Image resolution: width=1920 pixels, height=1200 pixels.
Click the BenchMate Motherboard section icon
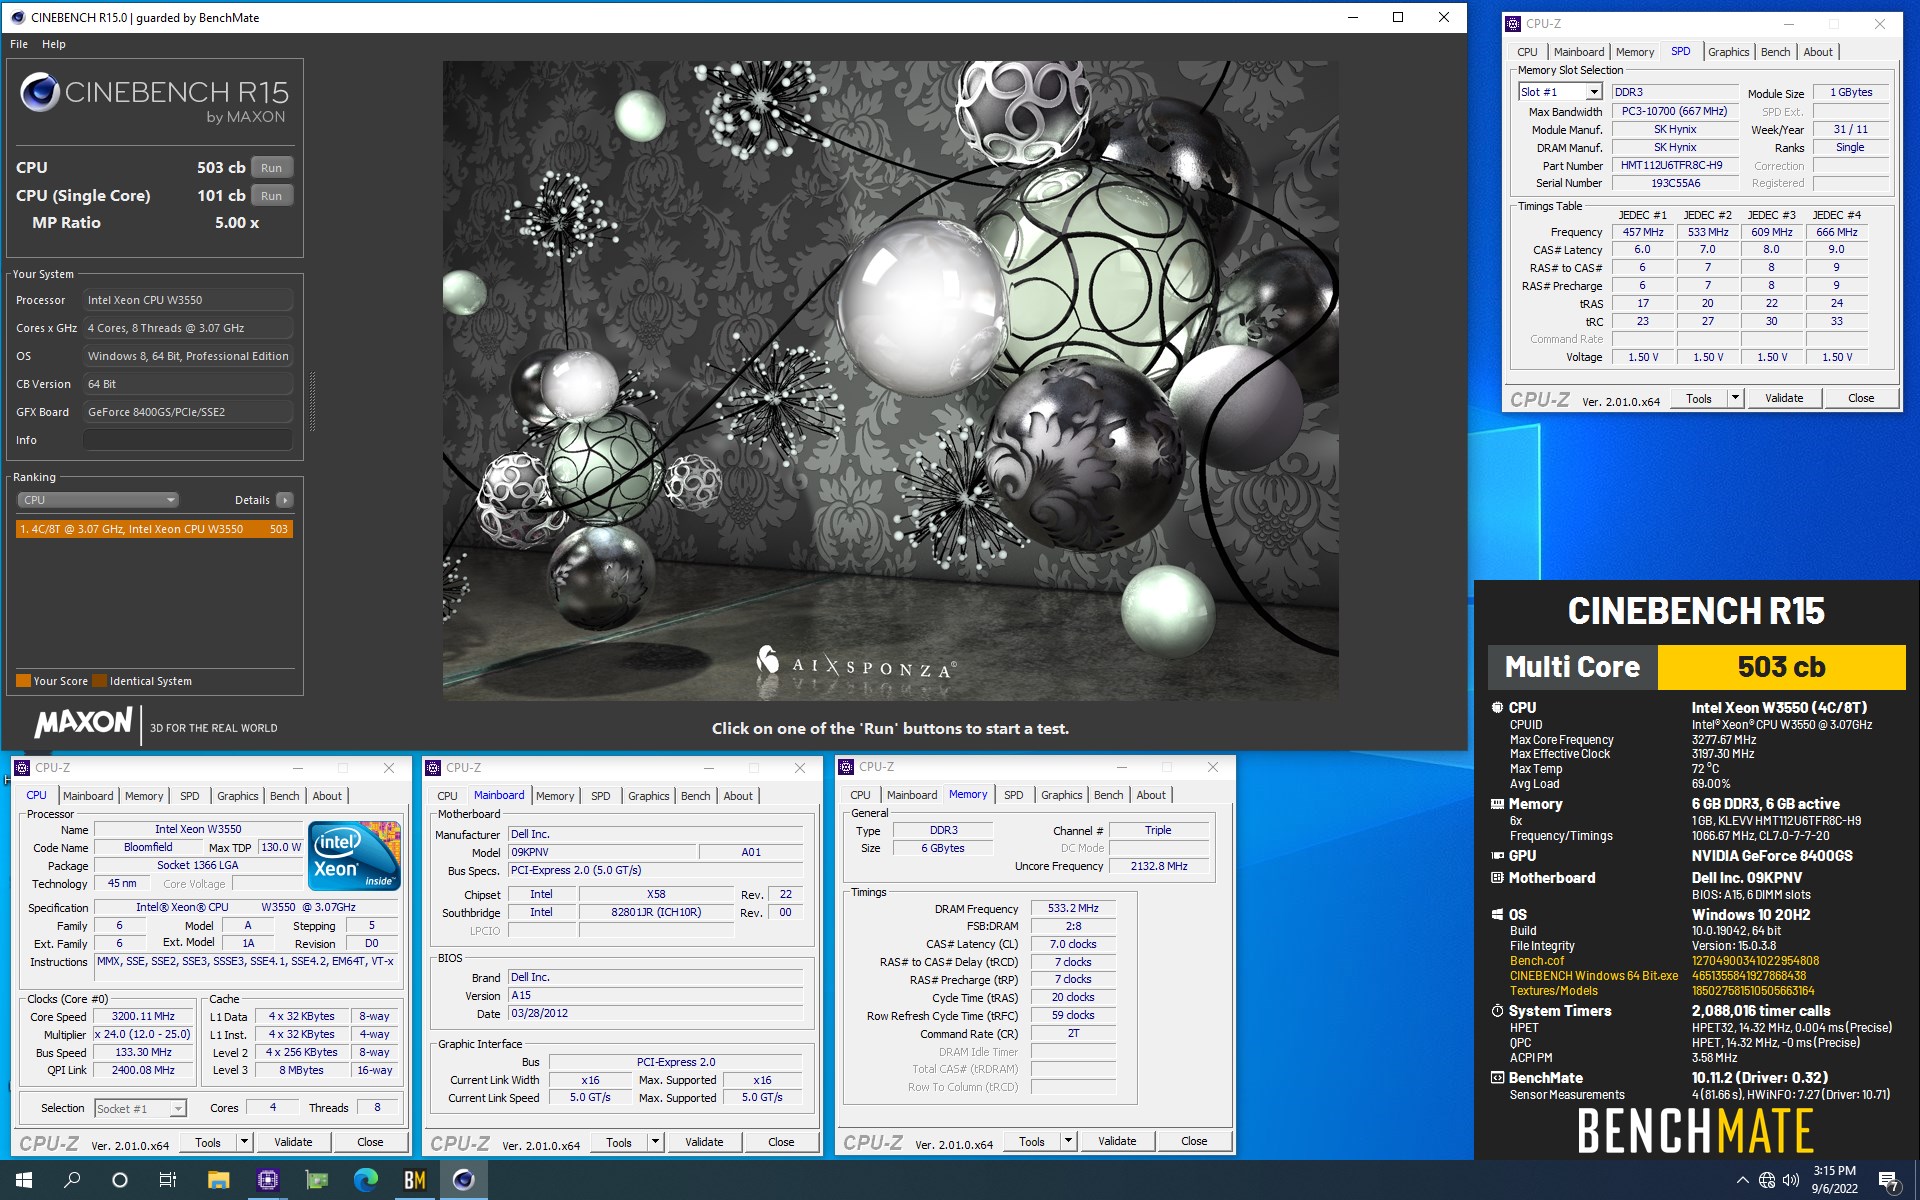(x=1497, y=878)
